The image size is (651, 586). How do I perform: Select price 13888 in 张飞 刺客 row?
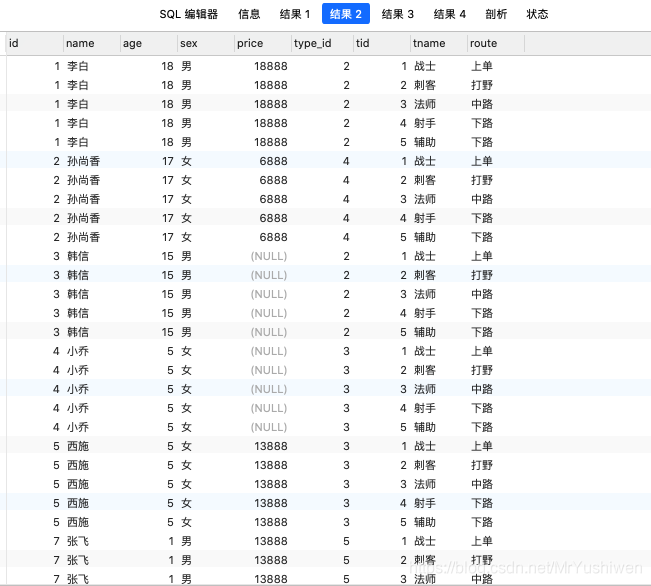point(271,561)
